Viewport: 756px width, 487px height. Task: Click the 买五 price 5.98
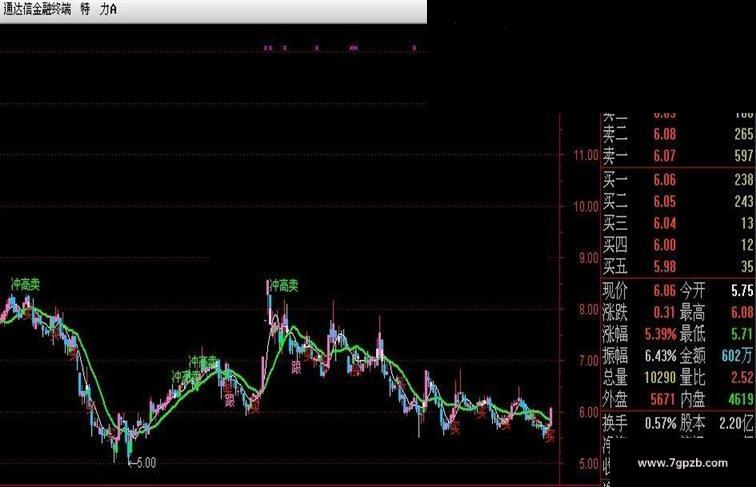[x=664, y=266]
